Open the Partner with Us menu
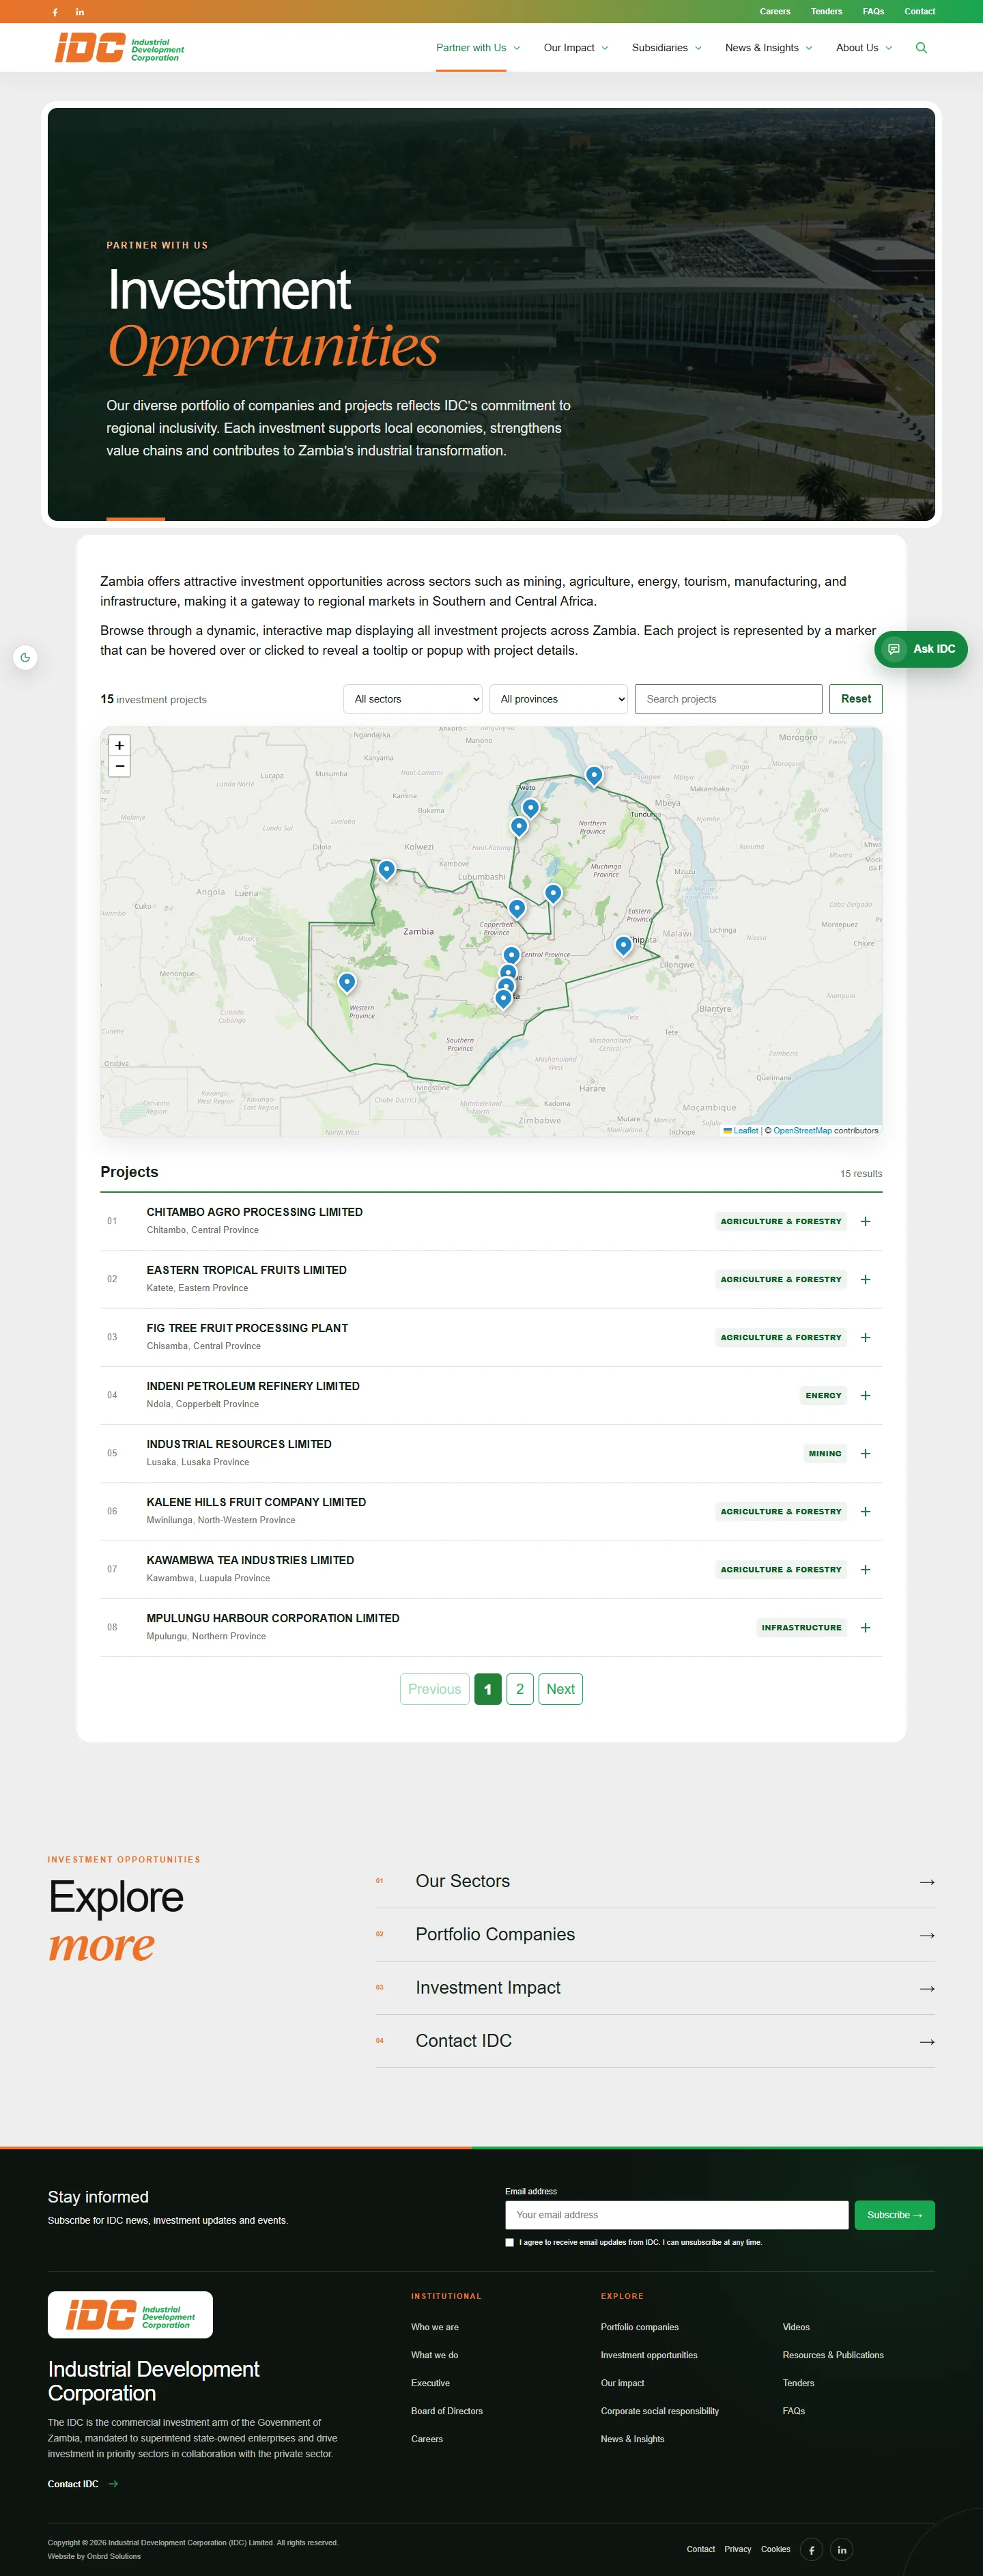The width and height of the screenshot is (983, 2576). (x=478, y=48)
